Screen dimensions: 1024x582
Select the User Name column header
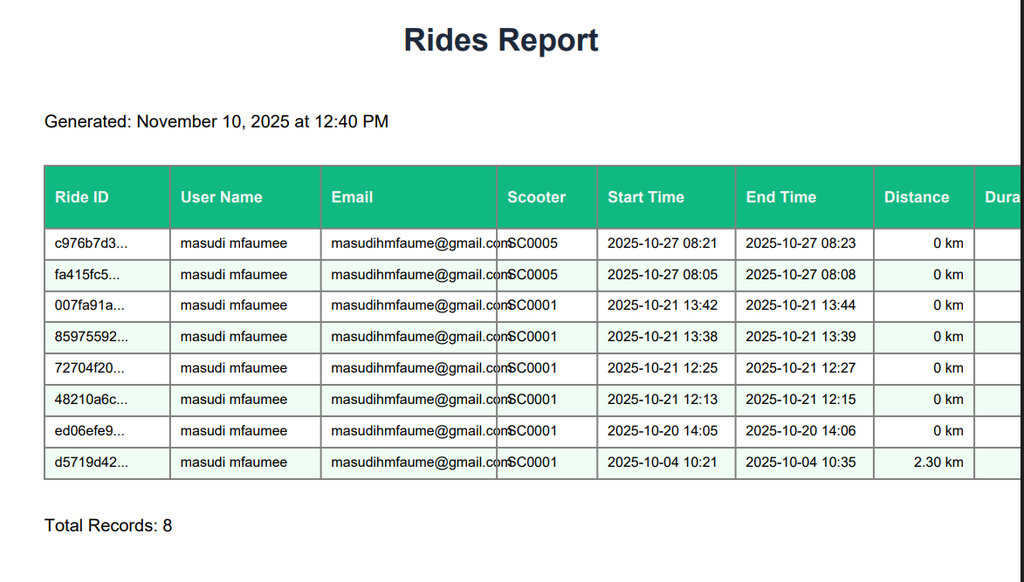221,197
